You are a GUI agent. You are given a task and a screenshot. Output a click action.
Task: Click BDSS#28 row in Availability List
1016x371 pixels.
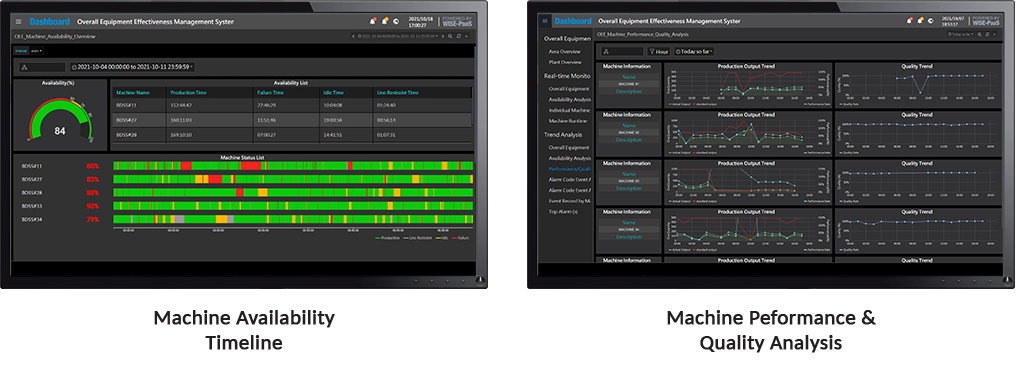click(292, 135)
